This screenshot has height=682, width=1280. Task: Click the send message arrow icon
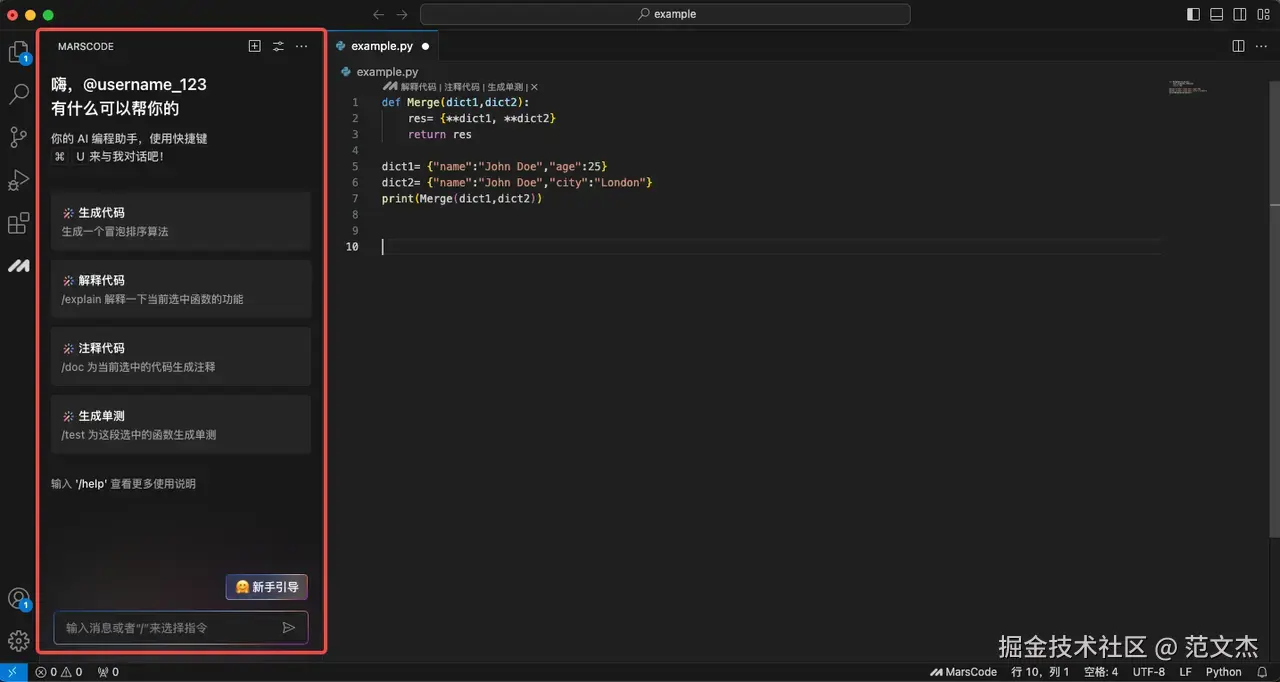coord(289,628)
